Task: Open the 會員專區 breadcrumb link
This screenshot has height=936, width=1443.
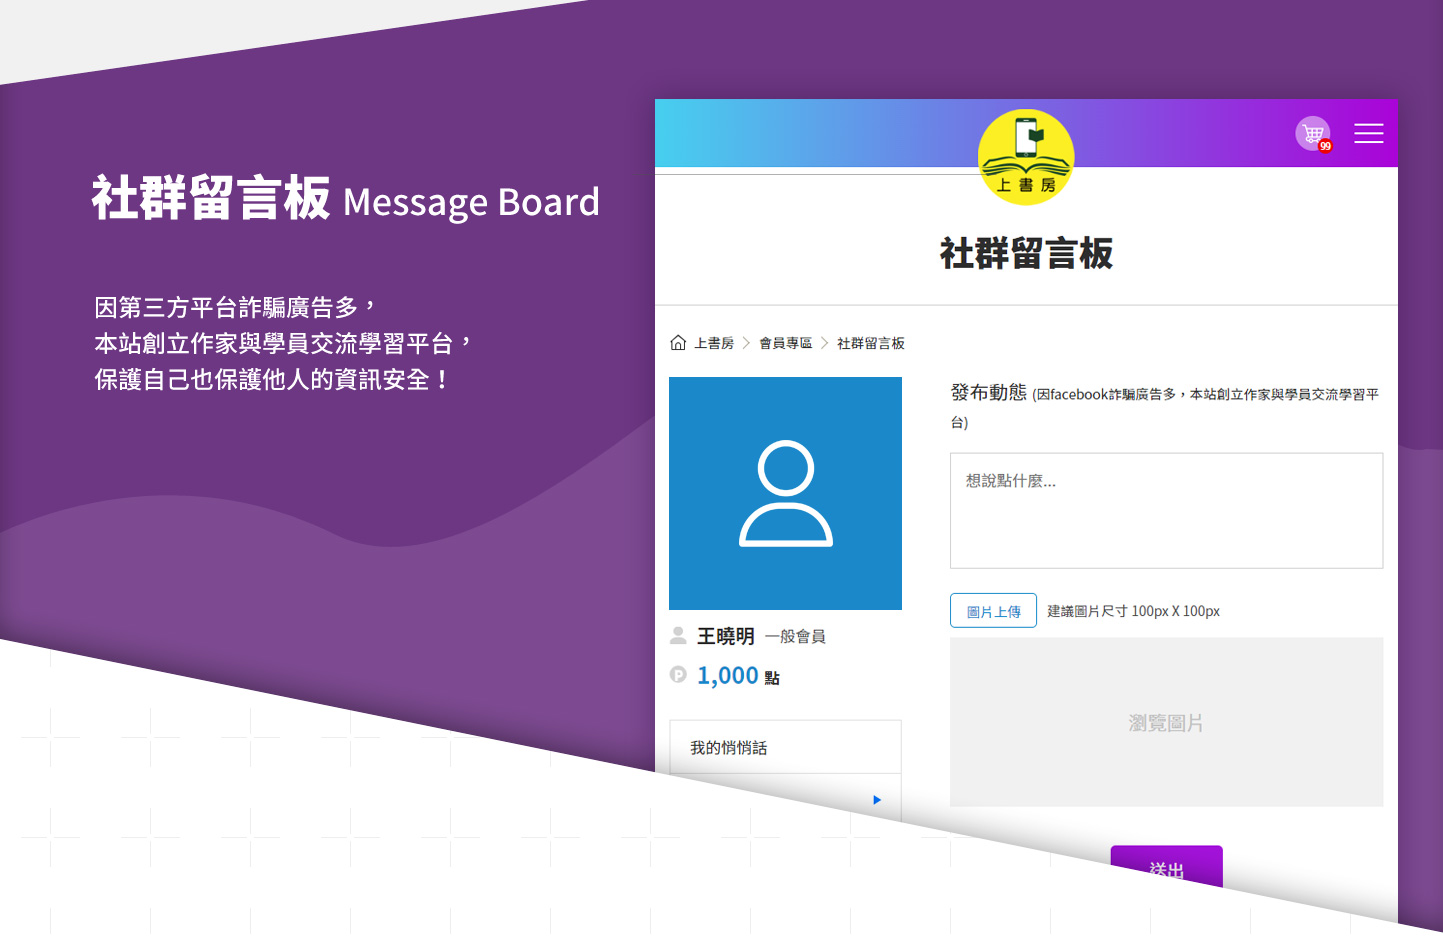Action: coord(784,342)
